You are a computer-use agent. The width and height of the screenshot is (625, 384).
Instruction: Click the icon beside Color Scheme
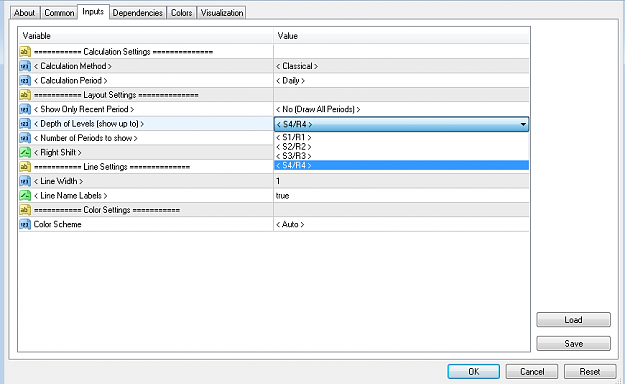point(25,224)
